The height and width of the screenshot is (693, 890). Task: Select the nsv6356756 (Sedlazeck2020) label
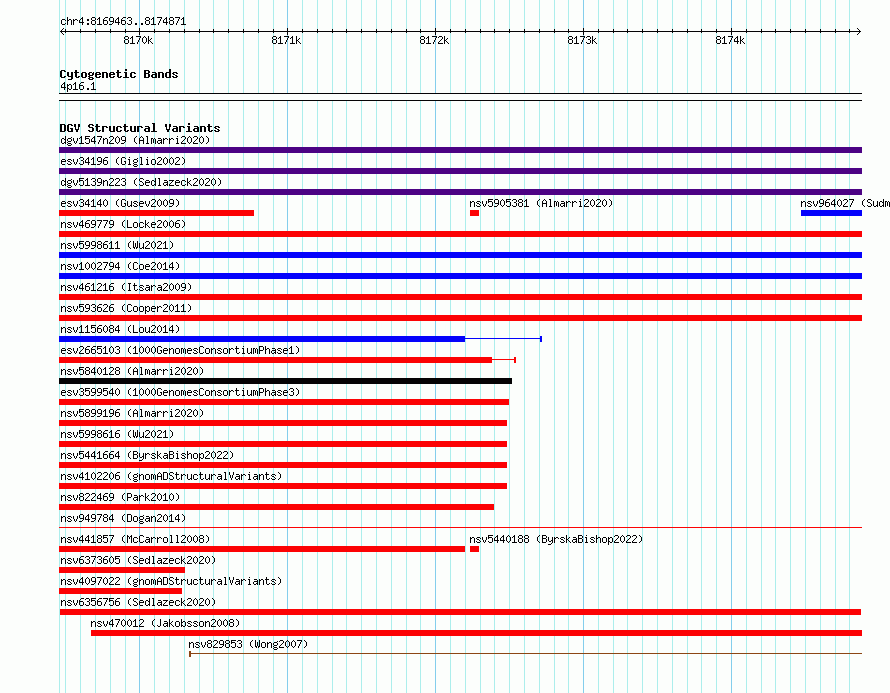138,602
